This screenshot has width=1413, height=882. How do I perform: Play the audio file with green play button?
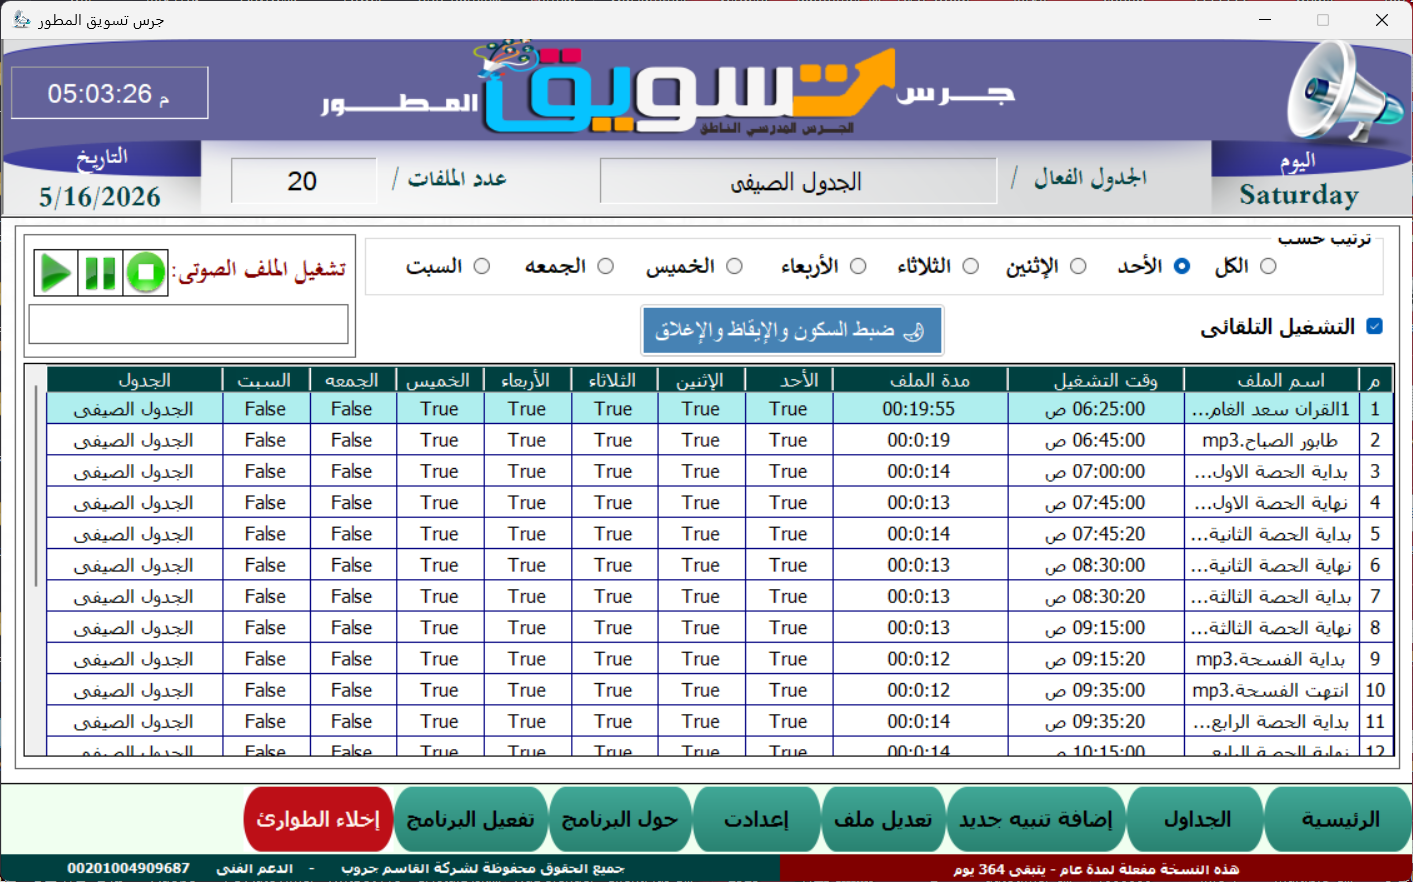[x=56, y=272]
